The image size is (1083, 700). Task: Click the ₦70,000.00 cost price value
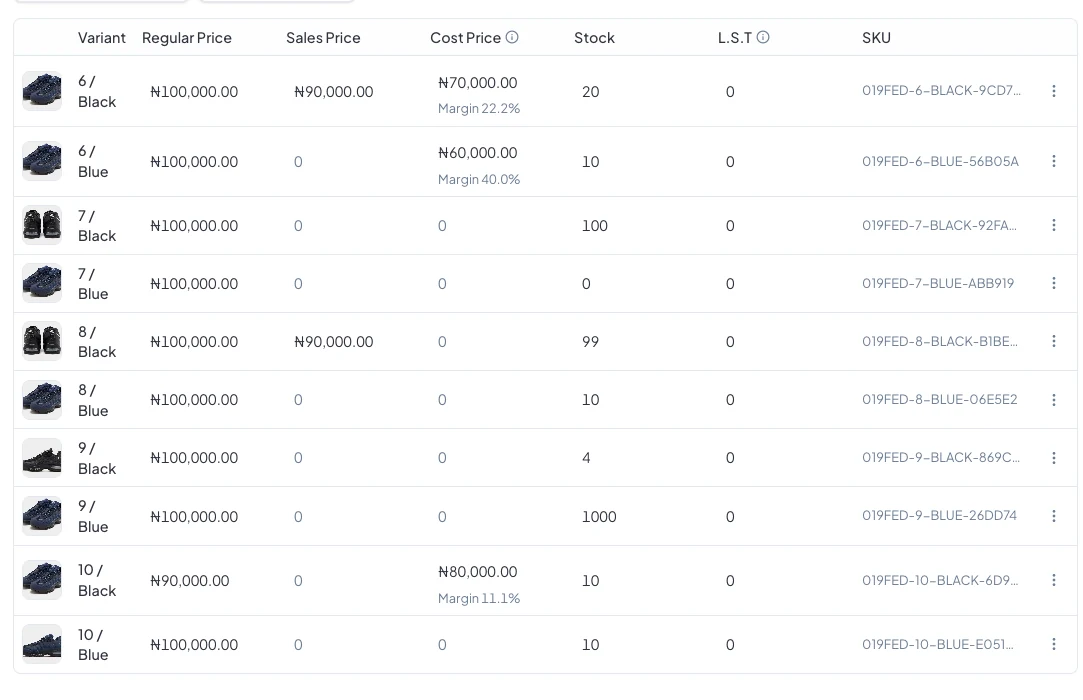[x=477, y=83]
